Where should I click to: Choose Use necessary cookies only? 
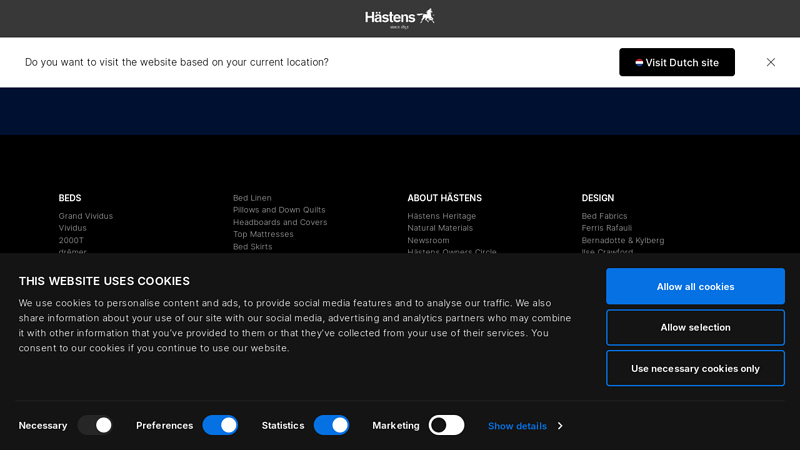point(695,368)
